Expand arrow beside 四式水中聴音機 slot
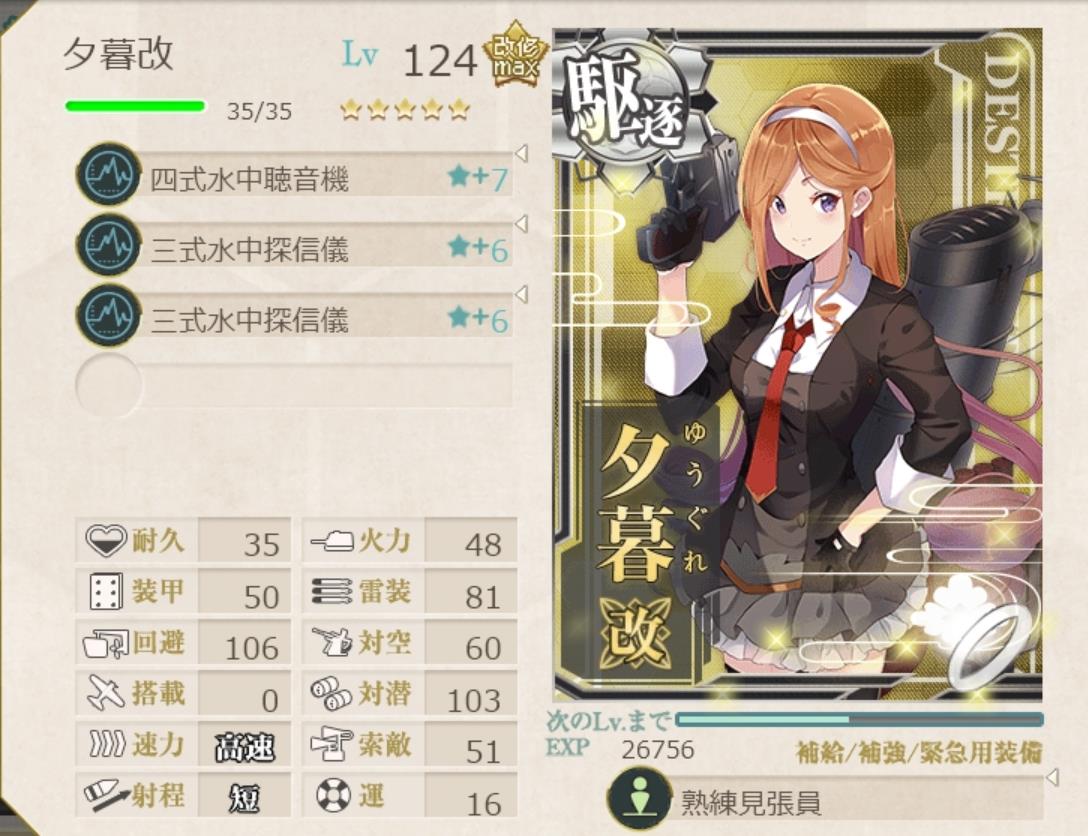Viewport: 1088px width, 836px height. [x=522, y=153]
